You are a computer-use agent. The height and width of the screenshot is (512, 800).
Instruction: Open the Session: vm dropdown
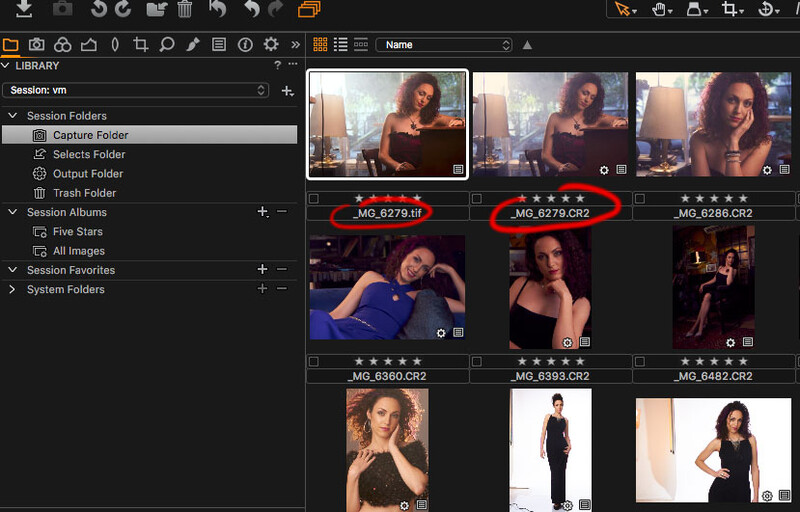pos(136,90)
